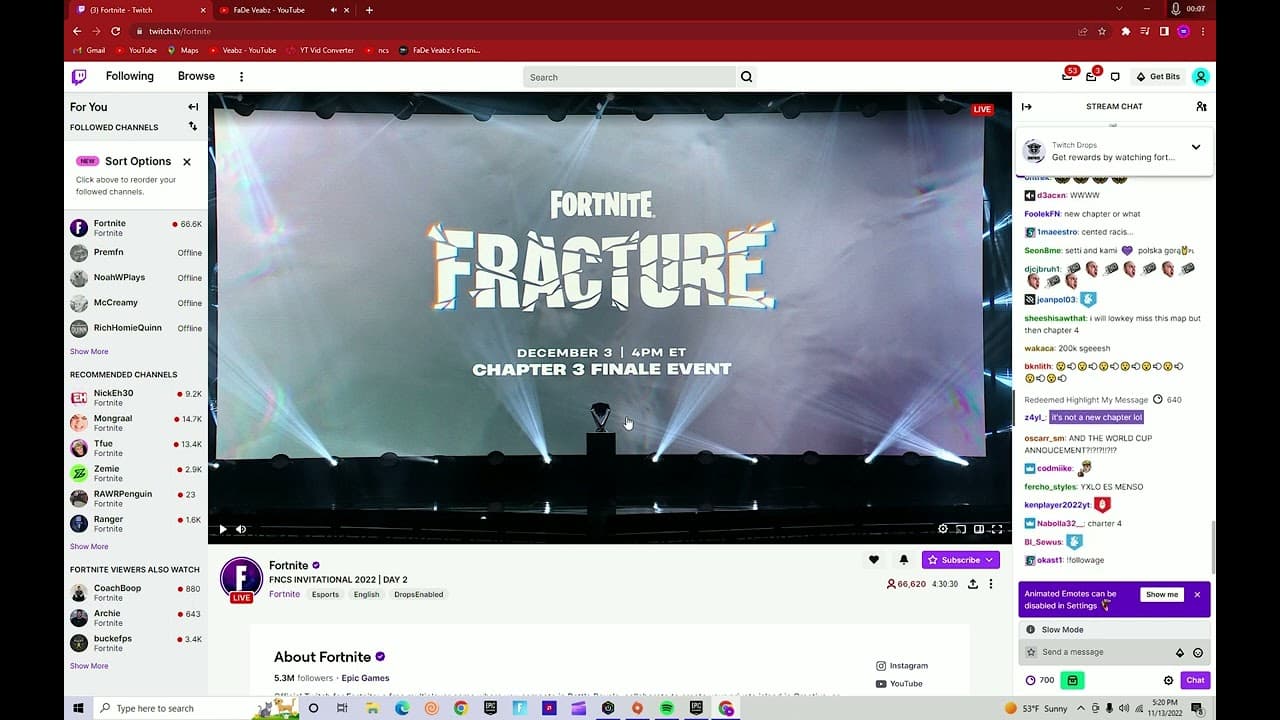Click the DropsEnabled tag
Image resolution: width=1280 pixels, height=720 pixels.
point(418,594)
